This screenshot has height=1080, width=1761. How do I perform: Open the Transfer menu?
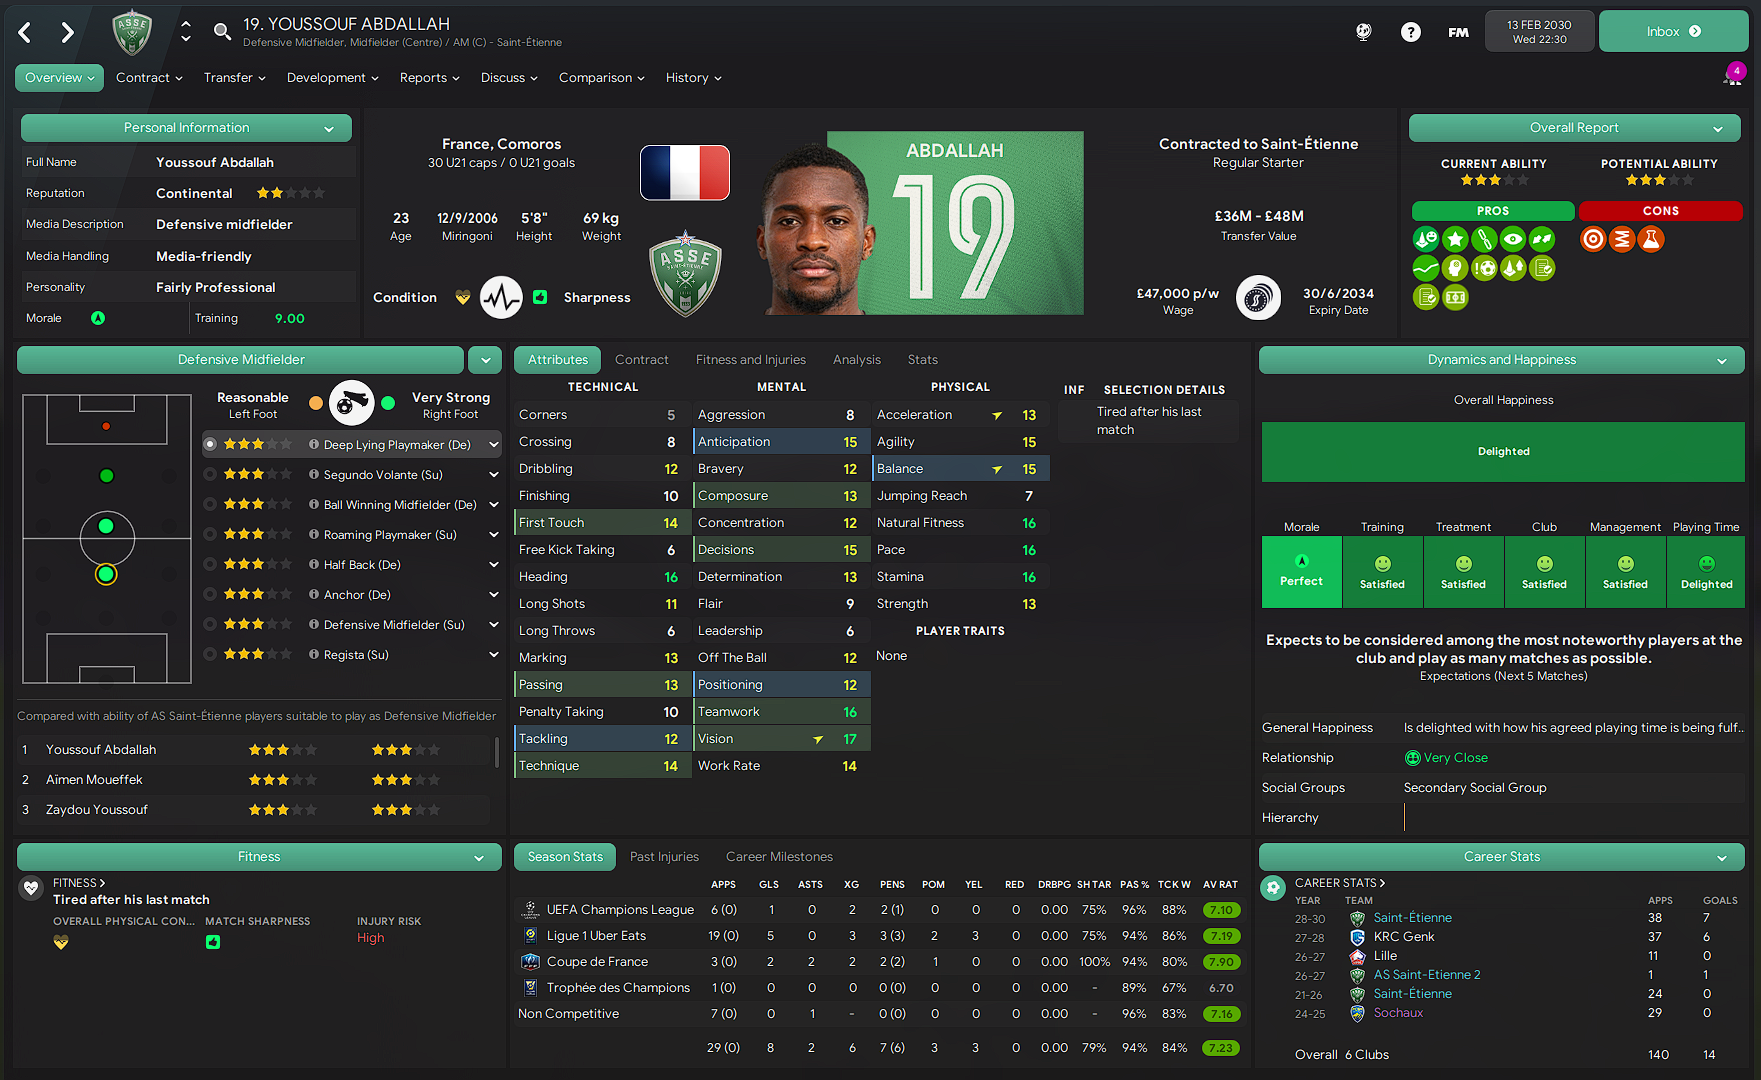pyautogui.click(x=234, y=78)
